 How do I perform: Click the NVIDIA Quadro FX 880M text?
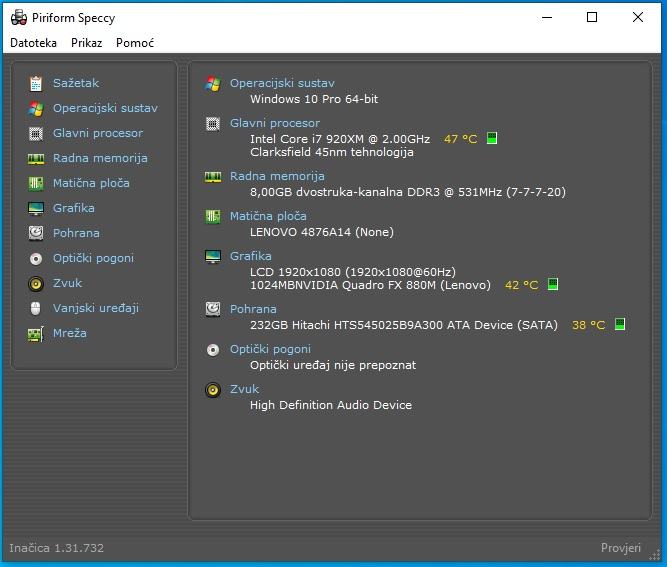point(370,285)
